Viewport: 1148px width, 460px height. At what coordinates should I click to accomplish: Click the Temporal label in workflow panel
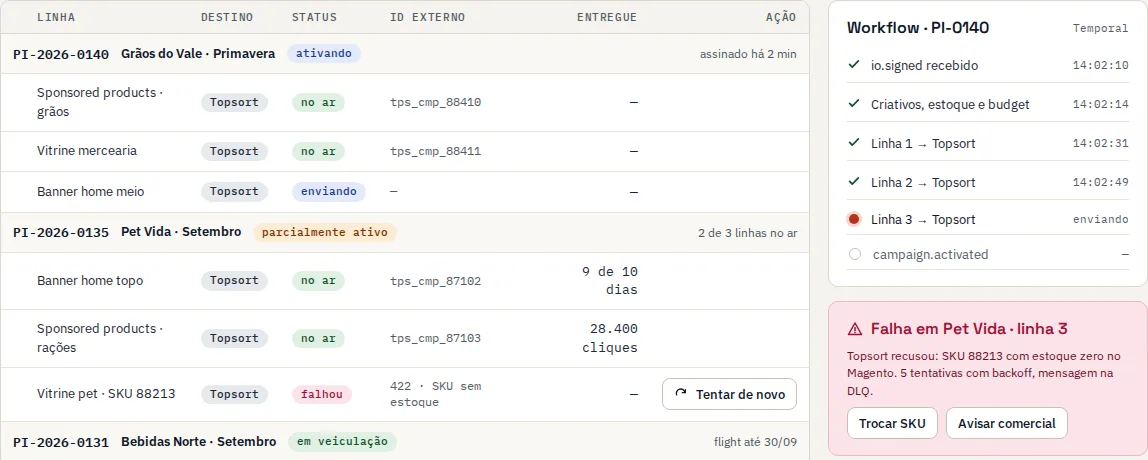(x=1100, y=29)
